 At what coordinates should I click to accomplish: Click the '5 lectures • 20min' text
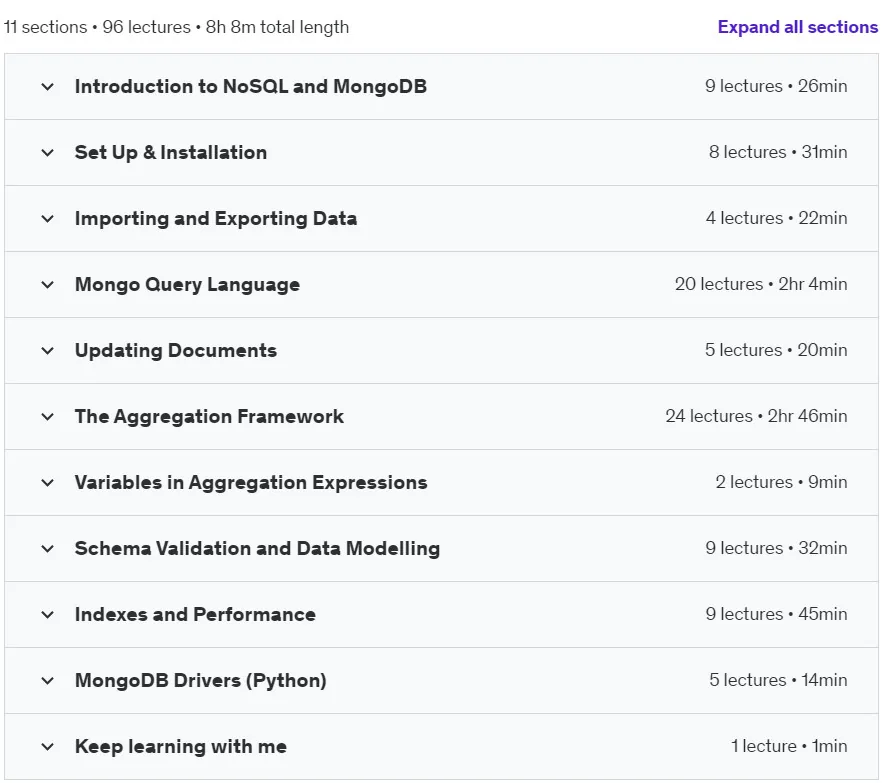(x=776, y=350)
